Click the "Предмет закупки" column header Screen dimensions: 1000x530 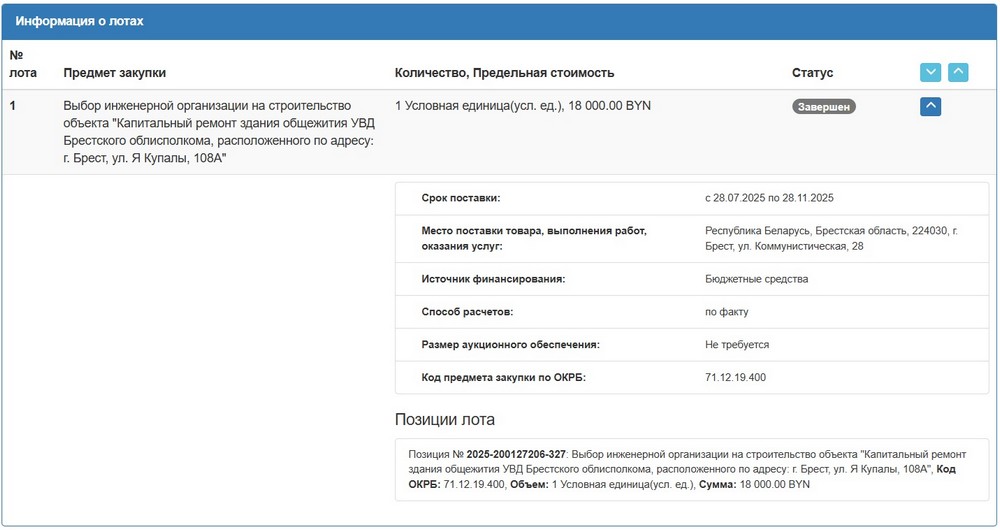coord(115,73)
